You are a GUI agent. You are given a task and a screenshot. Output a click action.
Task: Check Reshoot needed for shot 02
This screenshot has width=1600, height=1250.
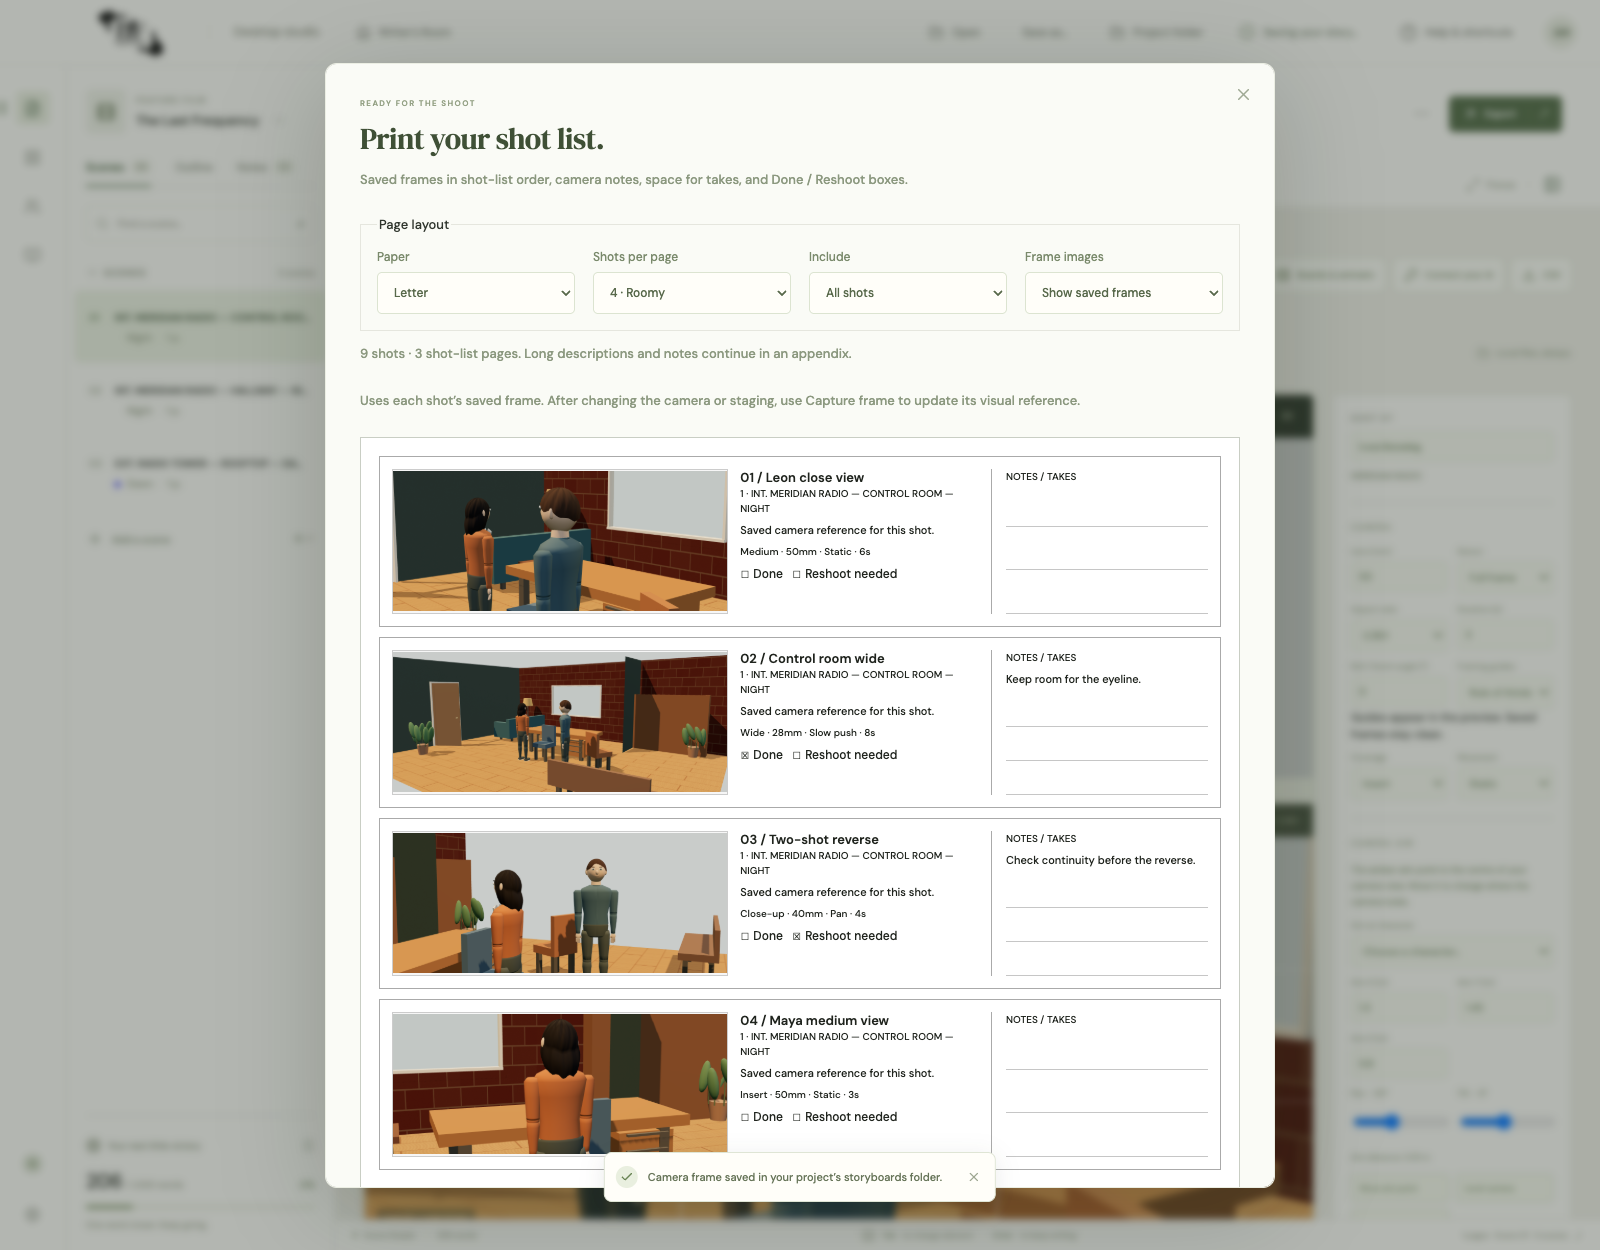[797, 755]
